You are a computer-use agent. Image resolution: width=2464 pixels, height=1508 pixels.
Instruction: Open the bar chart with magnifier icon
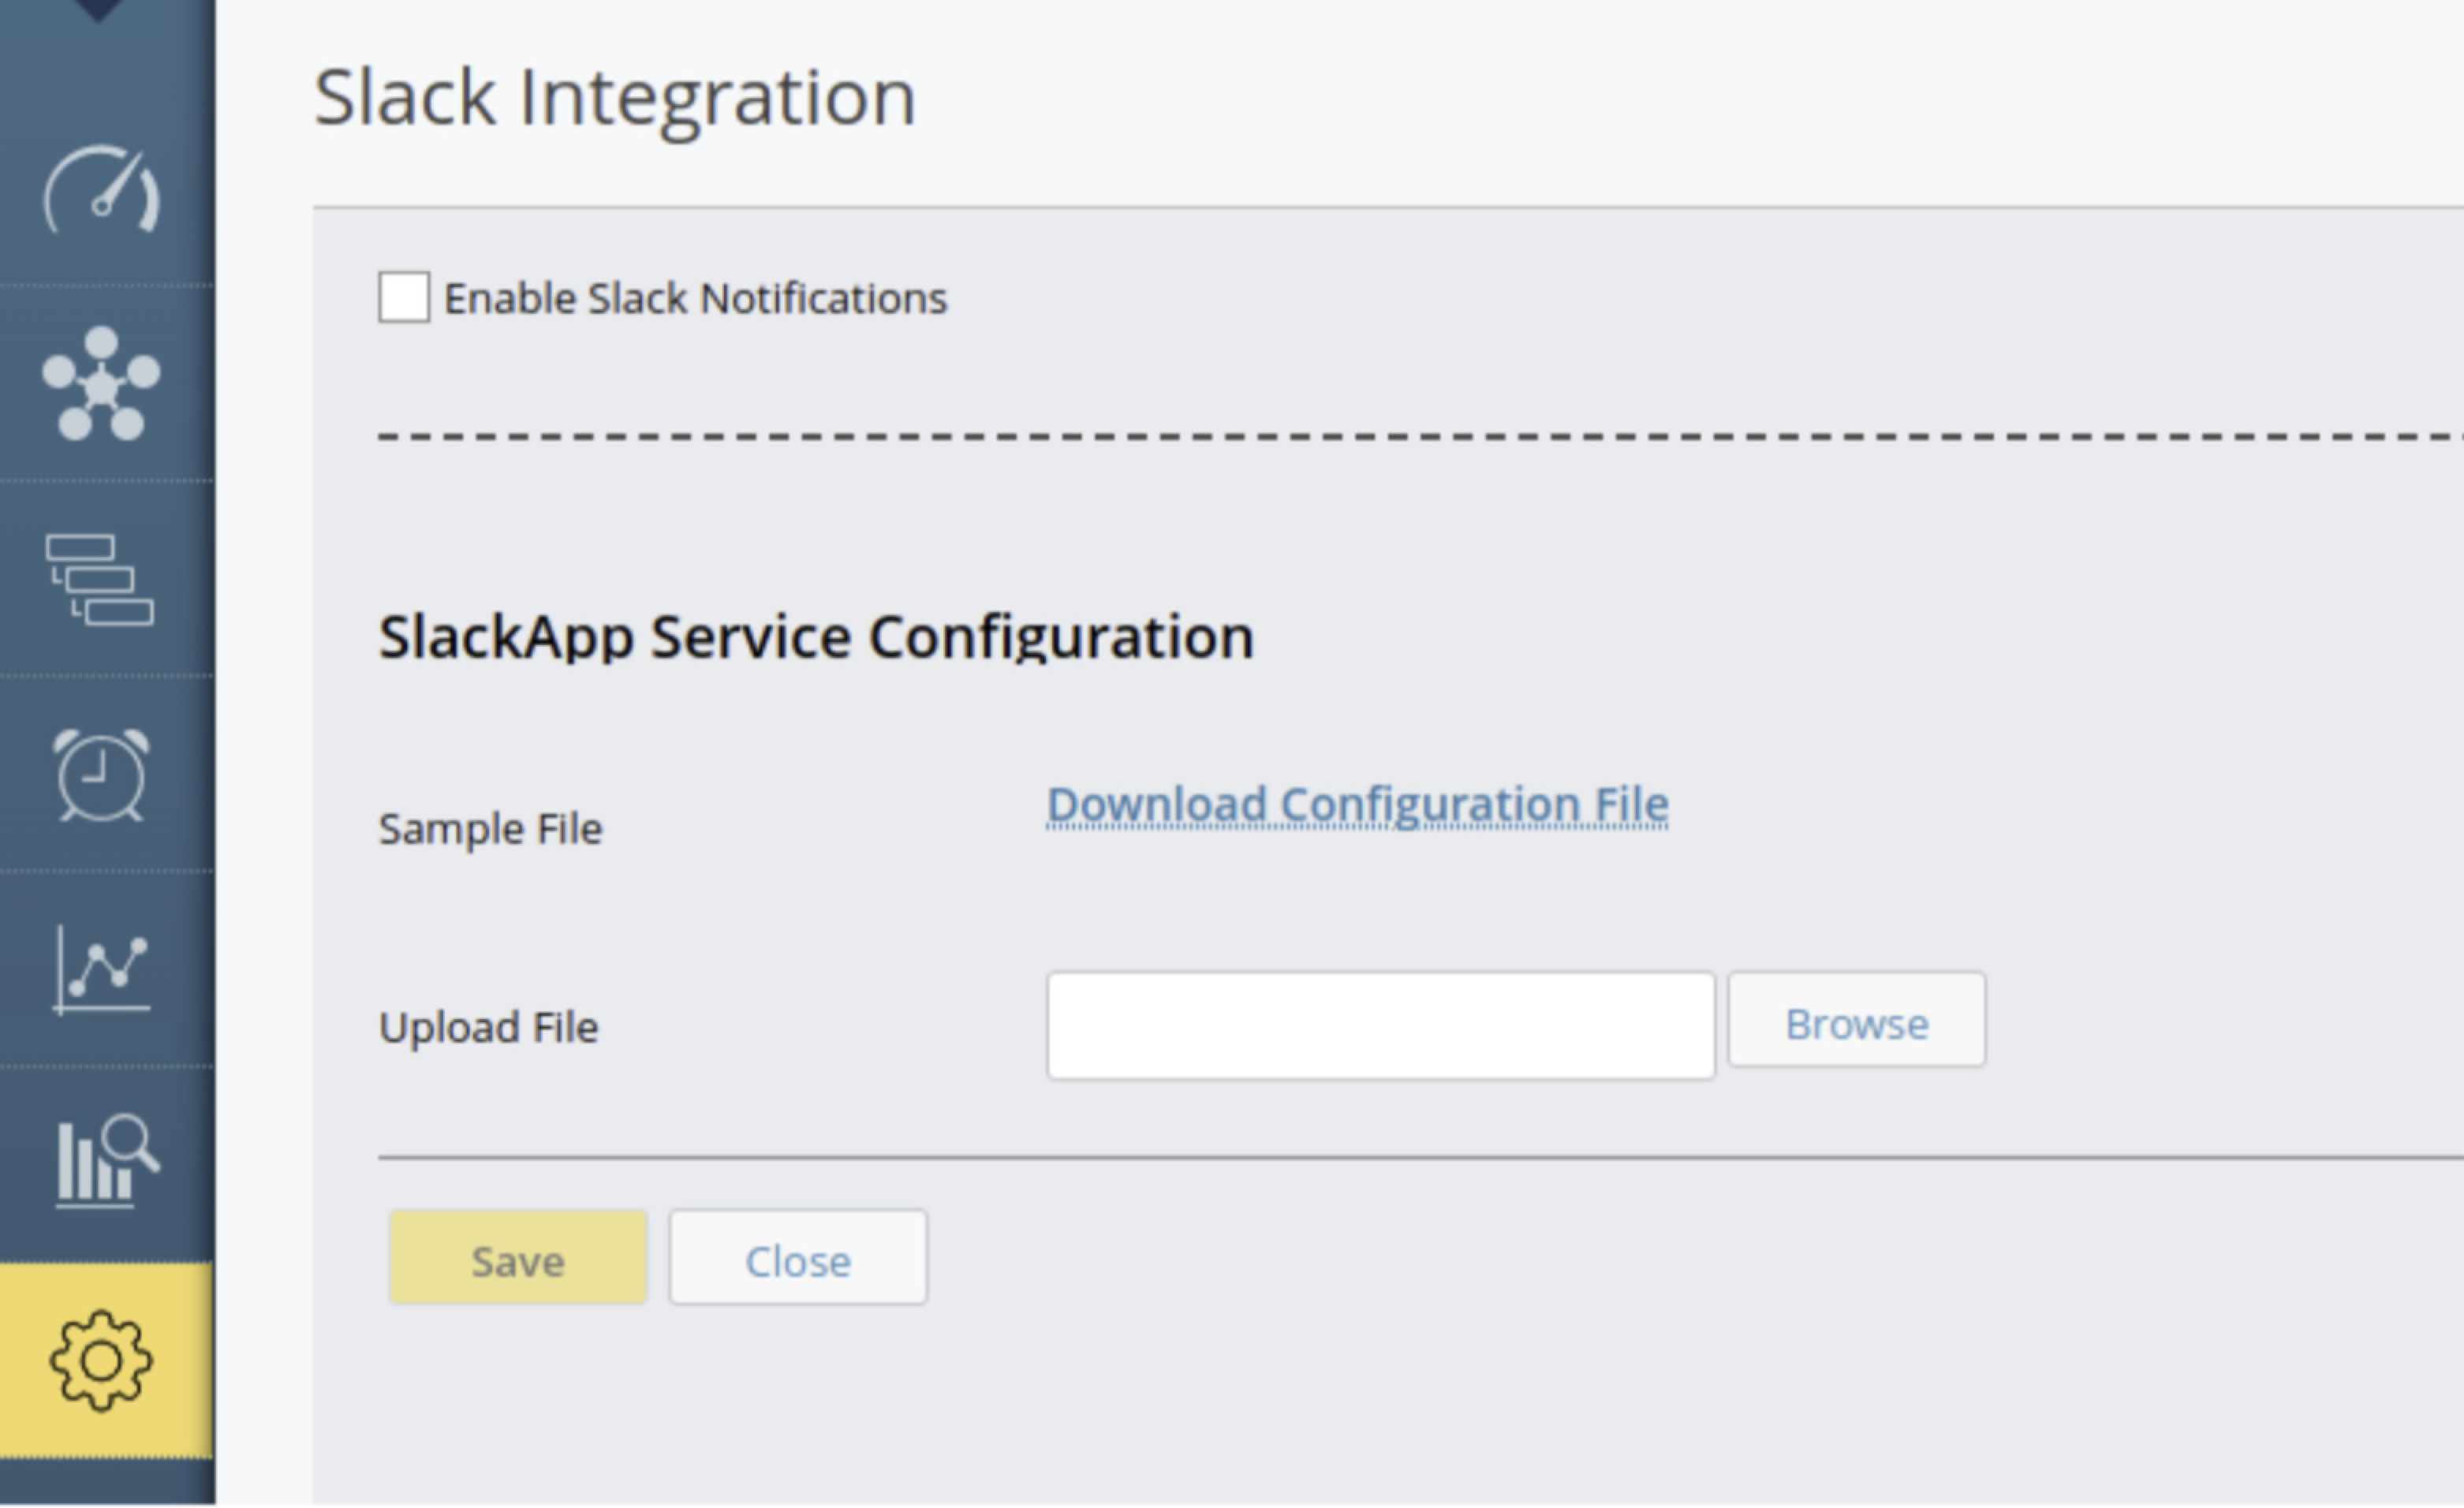107,1162
